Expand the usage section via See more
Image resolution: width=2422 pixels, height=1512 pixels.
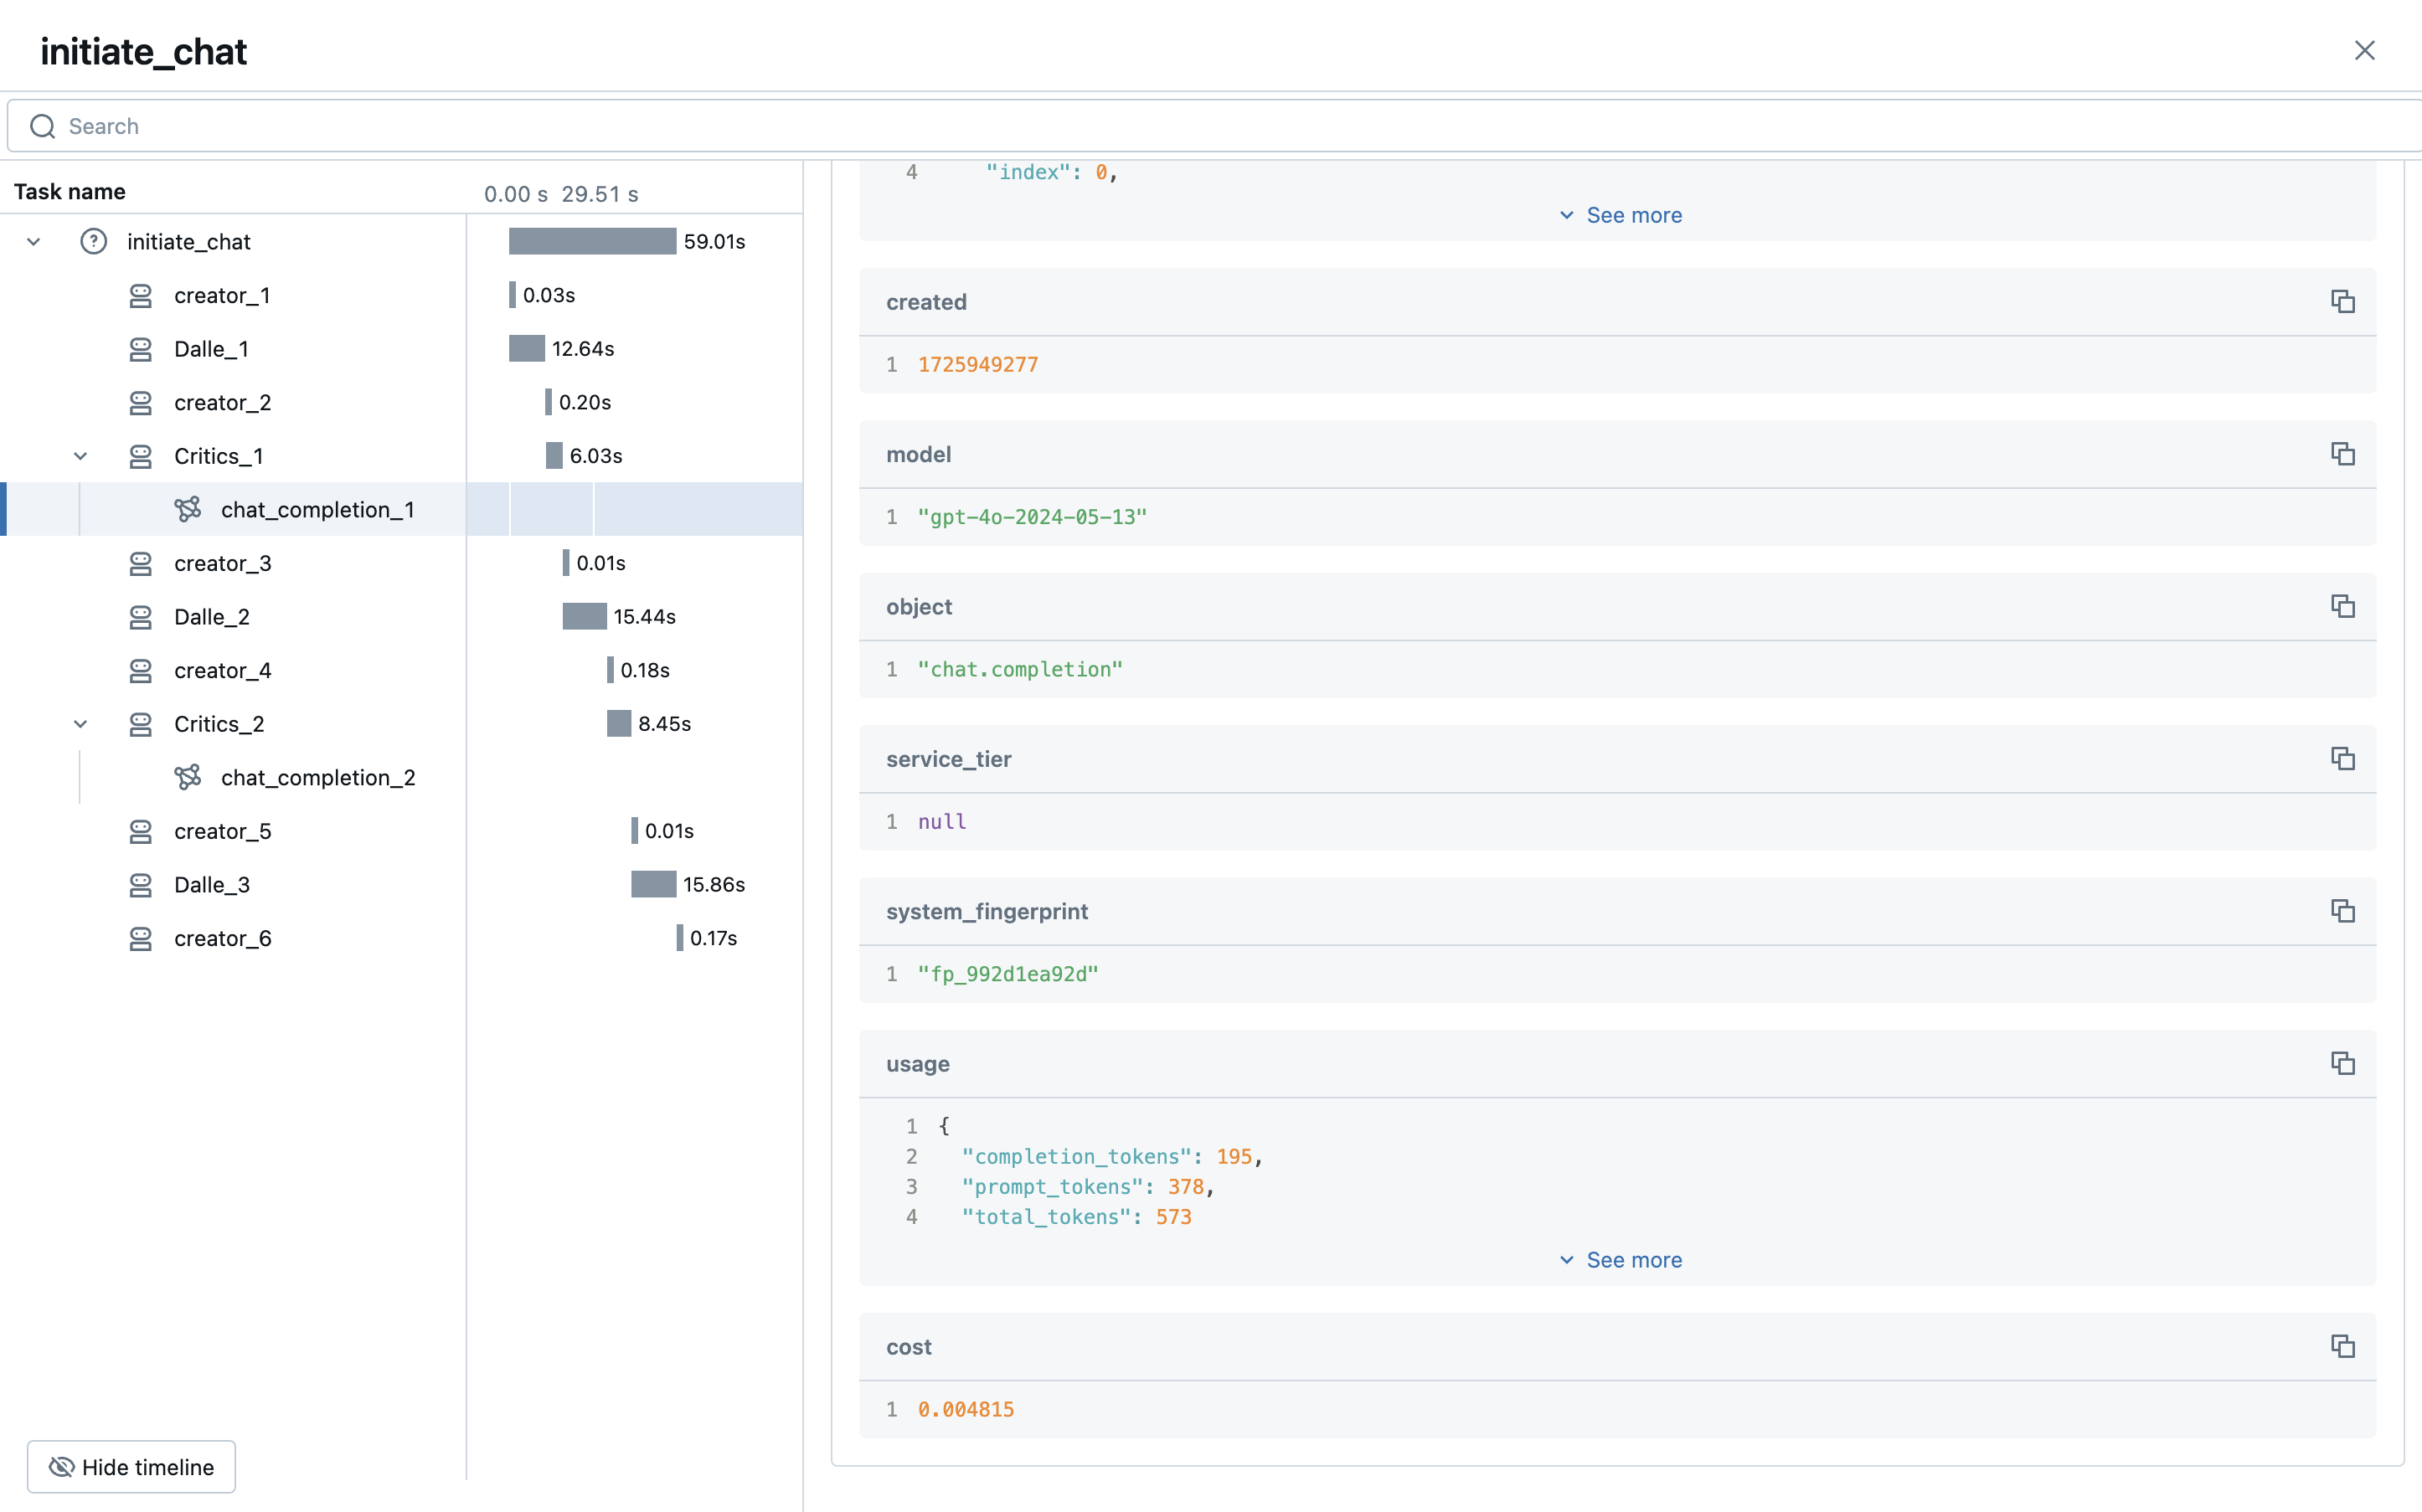(x=1619, y=1259)
